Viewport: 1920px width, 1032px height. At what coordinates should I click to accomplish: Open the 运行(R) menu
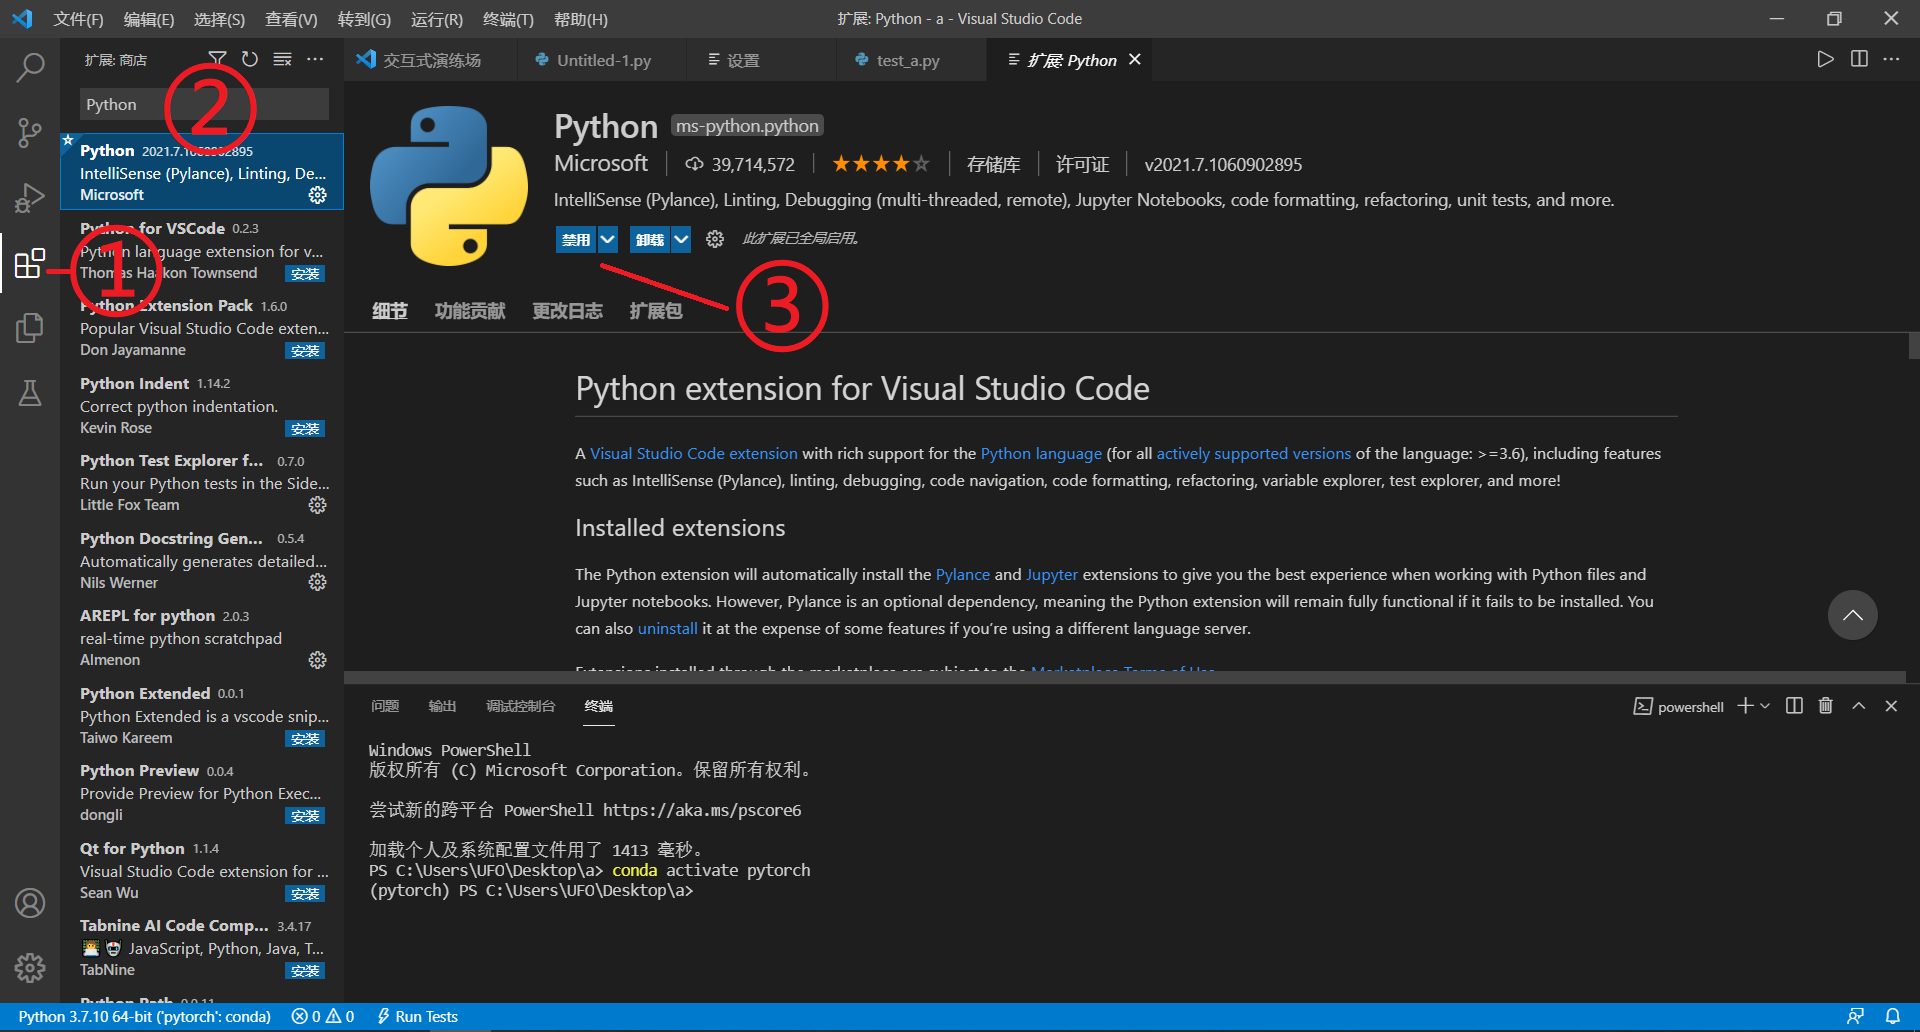pyautogui.click(x=436, y=19)
